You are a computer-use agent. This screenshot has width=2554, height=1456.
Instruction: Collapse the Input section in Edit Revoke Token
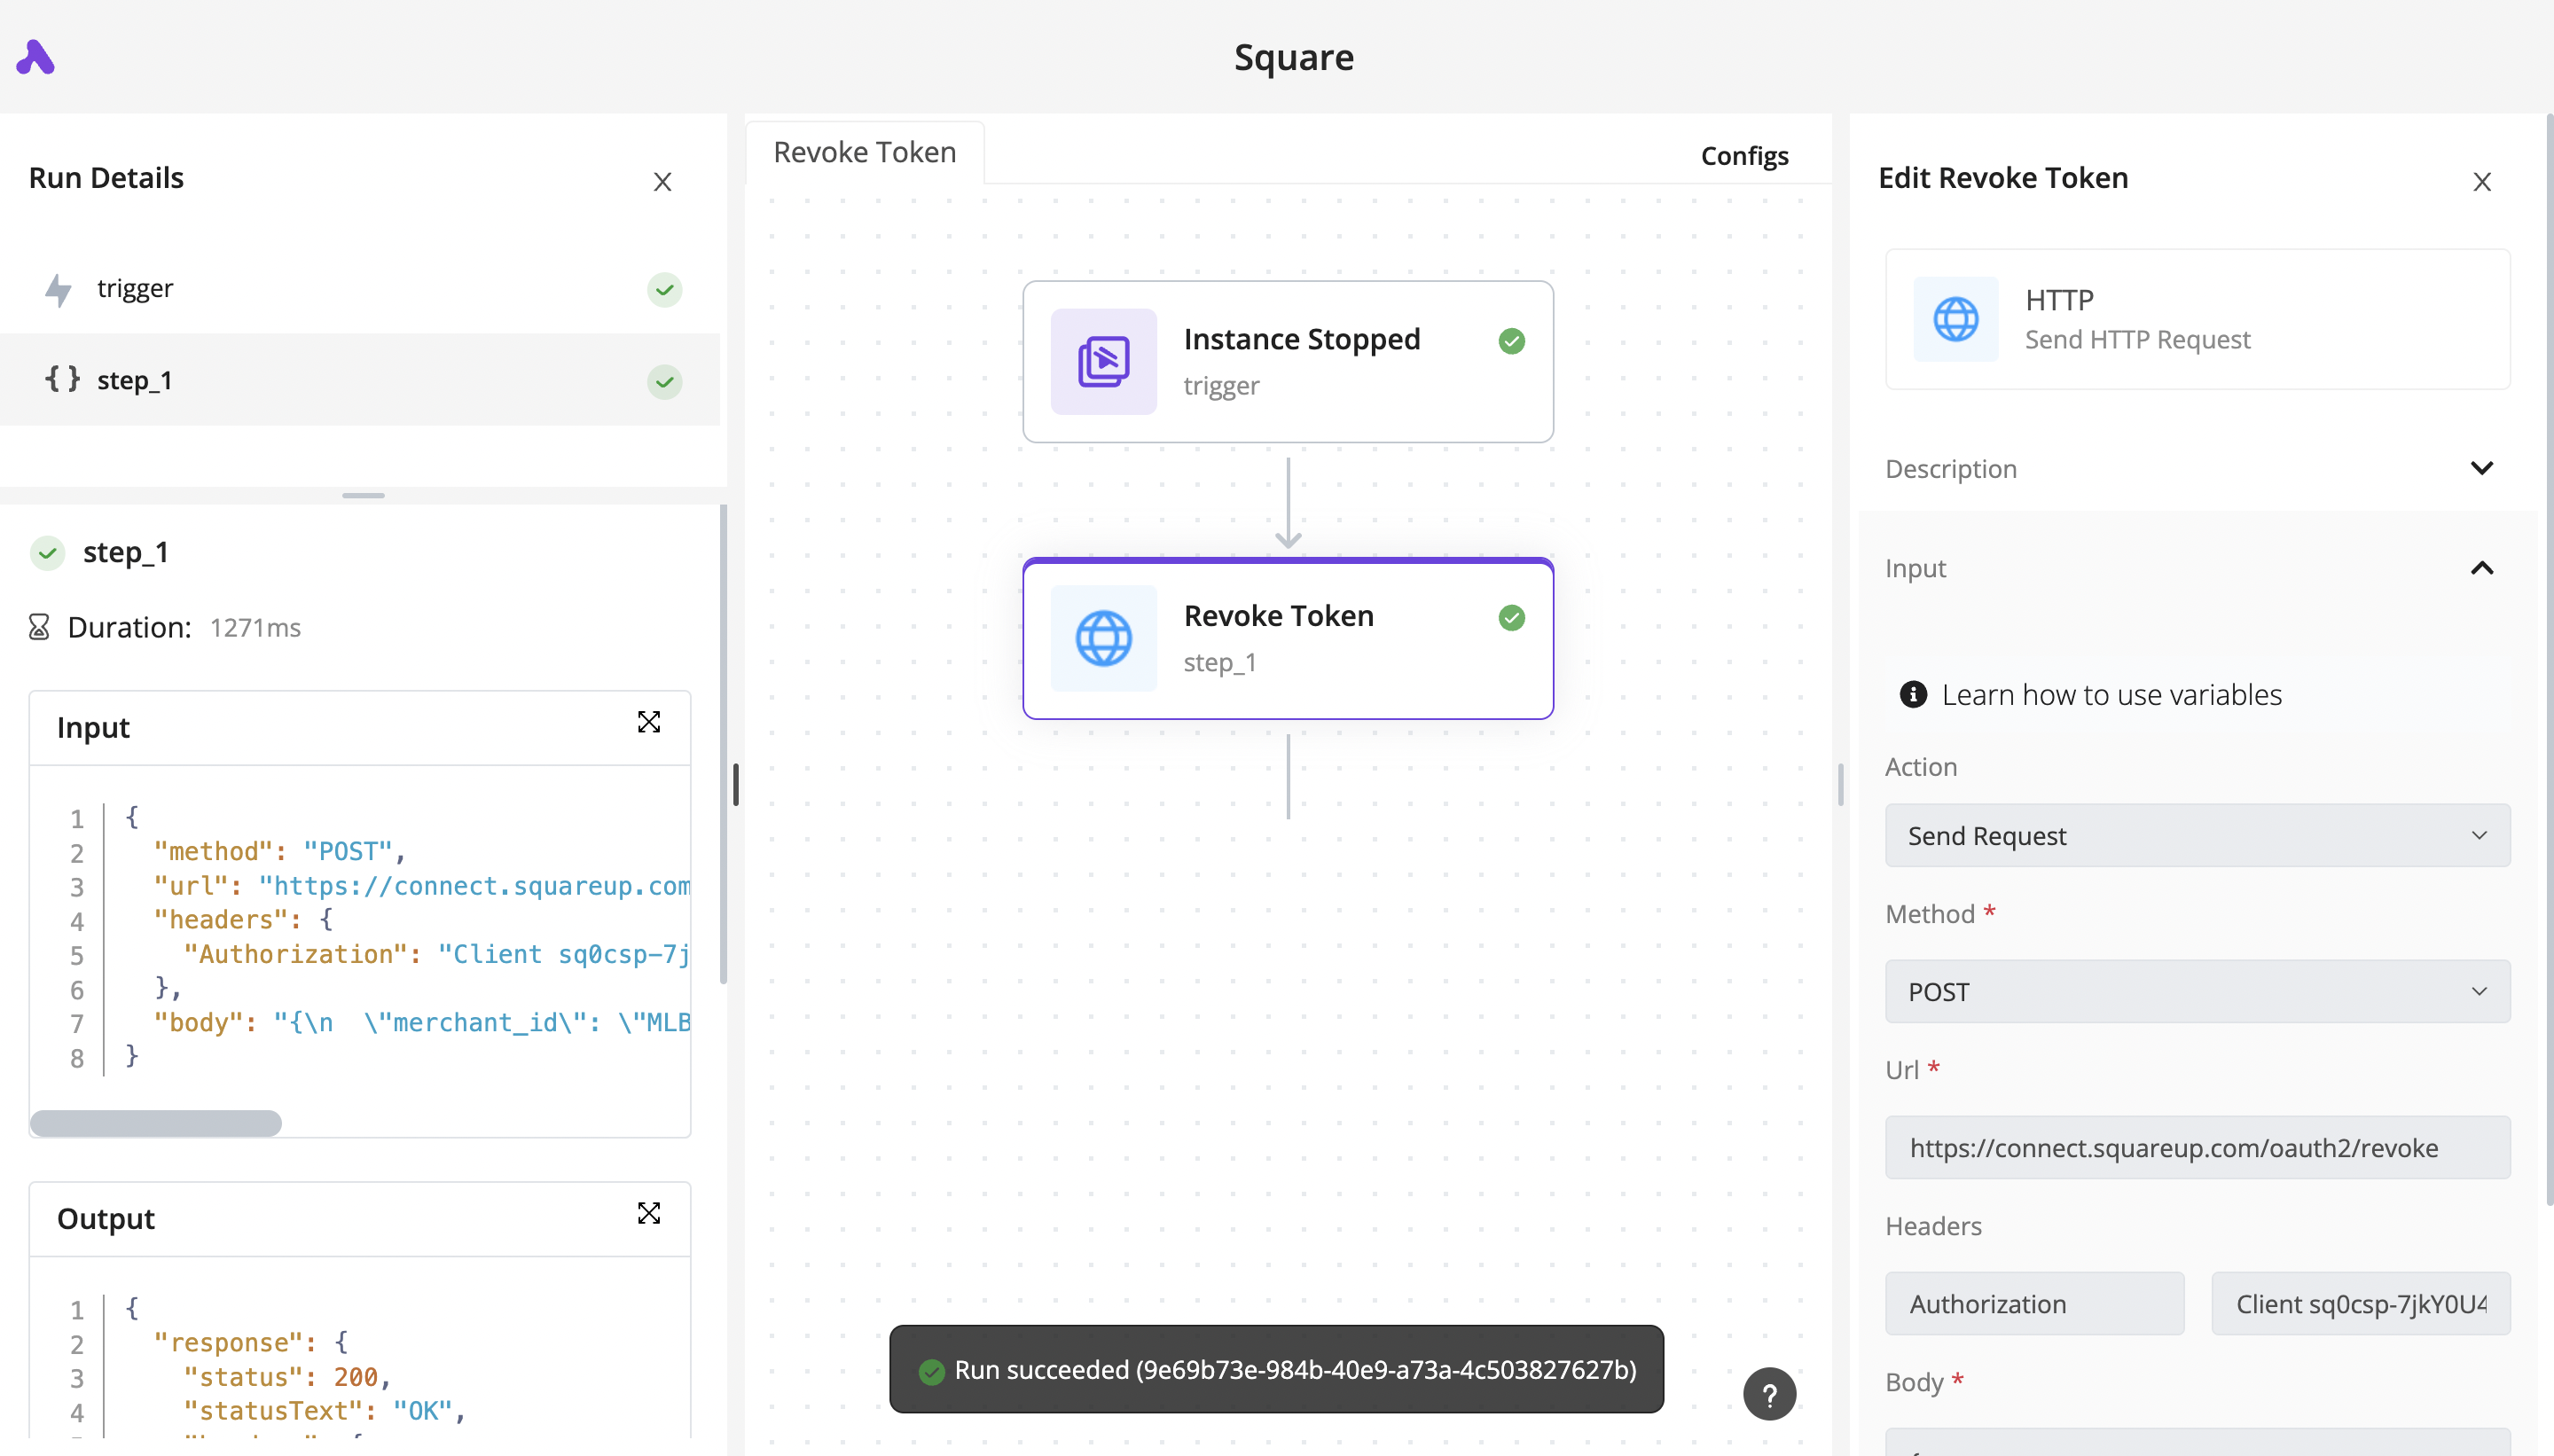[2483, 568]
